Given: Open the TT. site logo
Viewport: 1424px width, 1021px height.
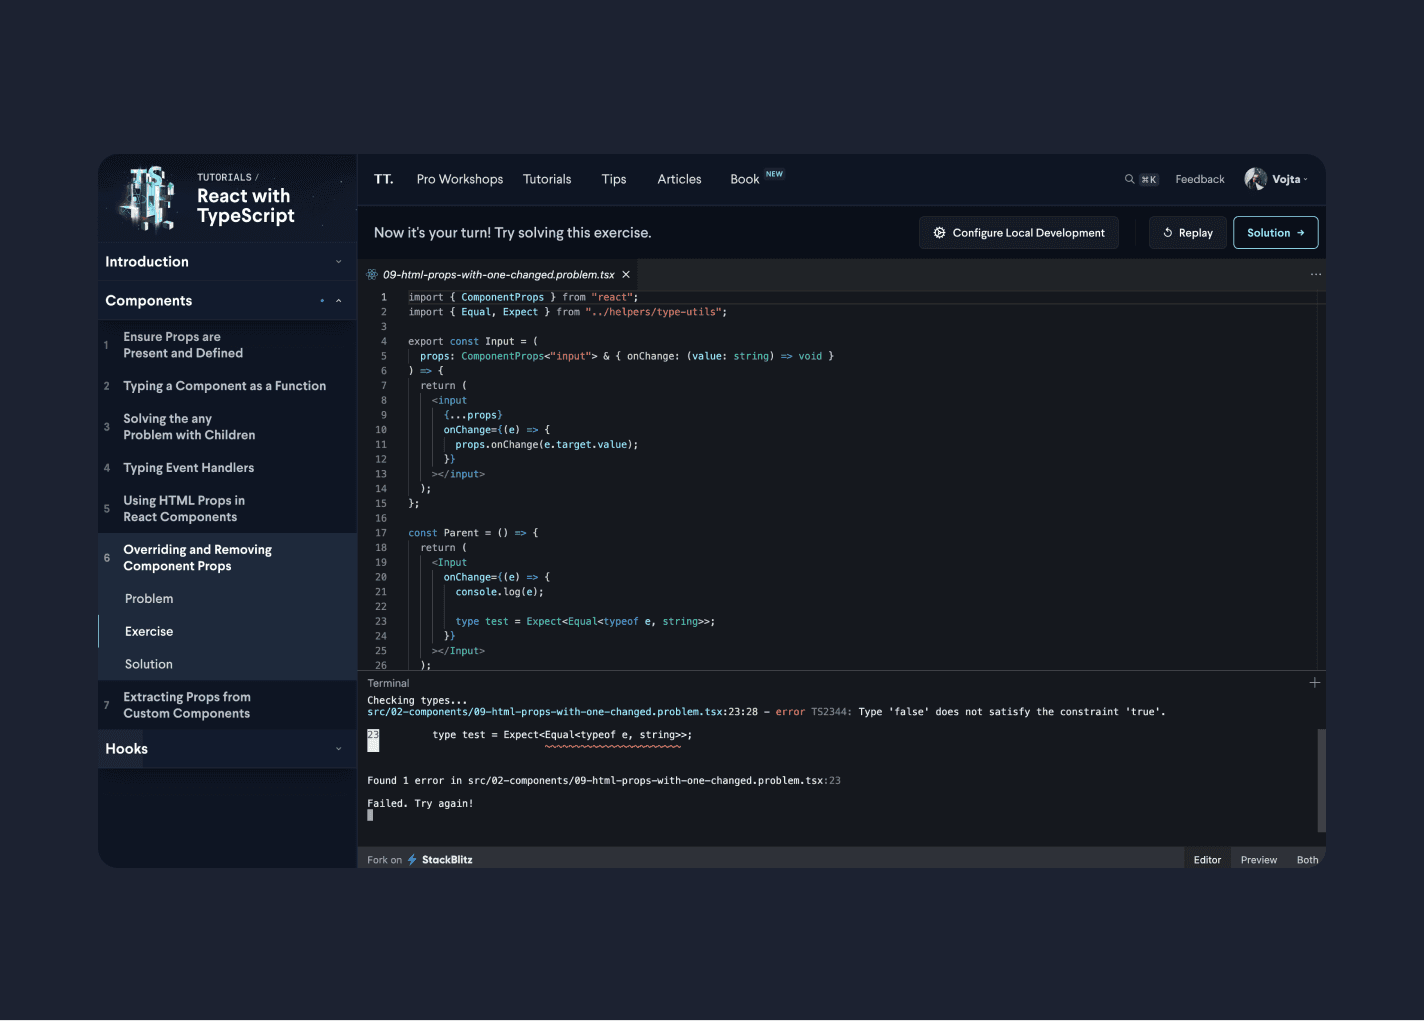Looking at the screenshot, I should click(383, 179).
